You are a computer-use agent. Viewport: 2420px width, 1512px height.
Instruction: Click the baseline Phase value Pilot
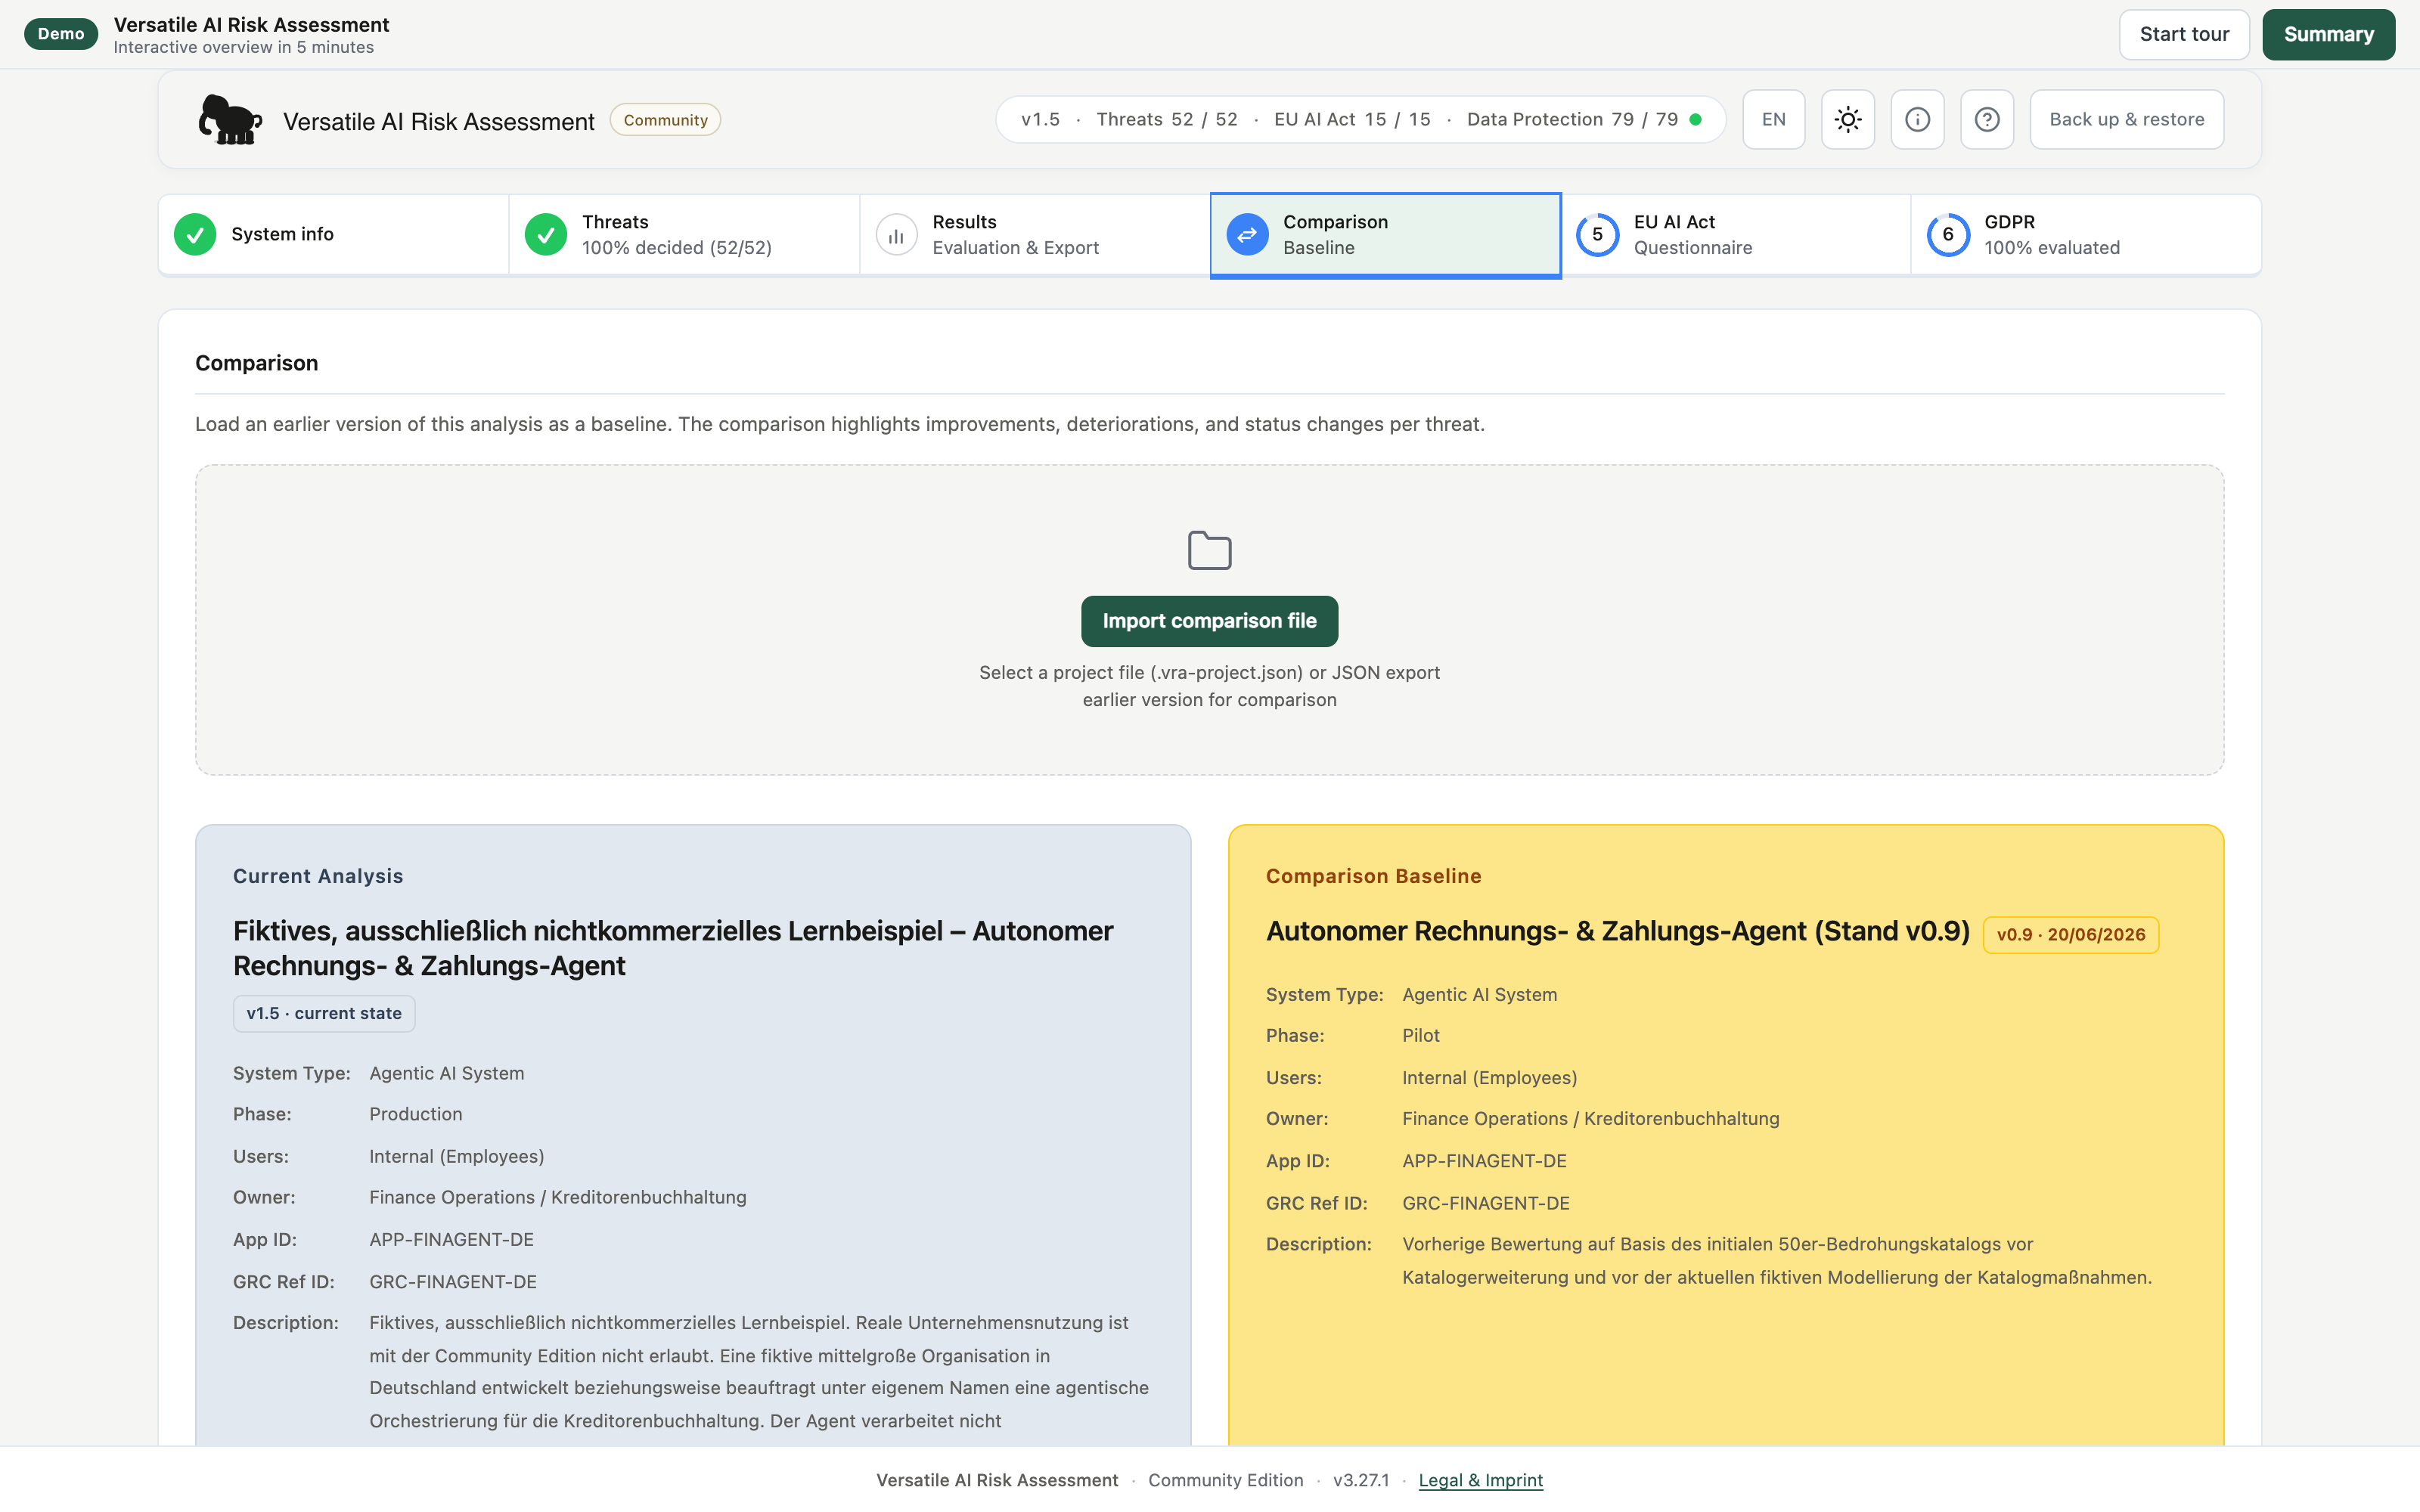click(1421, 1036)
